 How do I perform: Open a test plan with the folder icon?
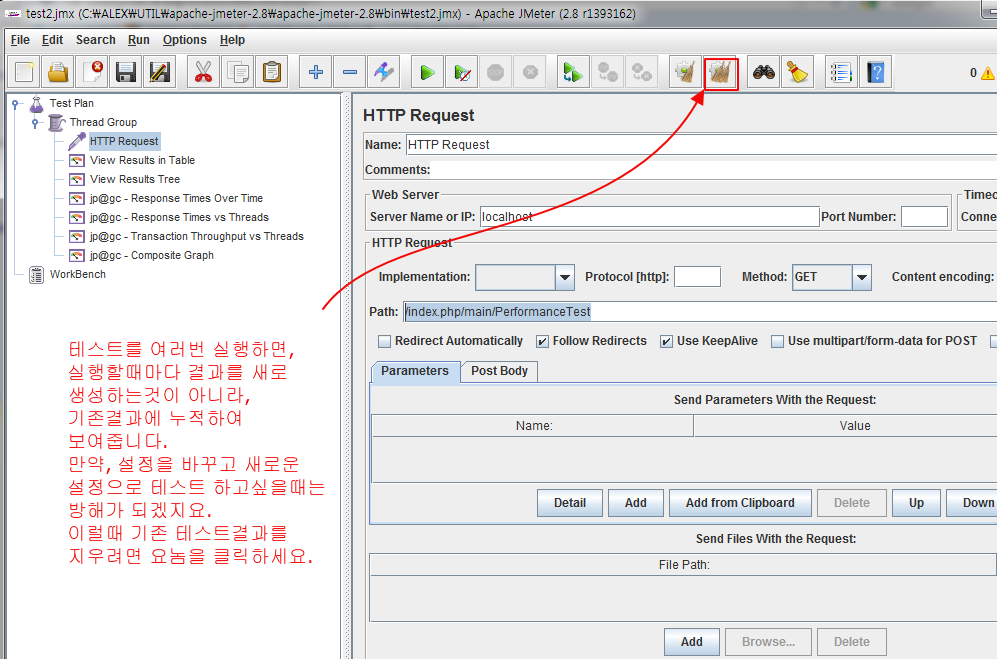click(x=58, y=73)
